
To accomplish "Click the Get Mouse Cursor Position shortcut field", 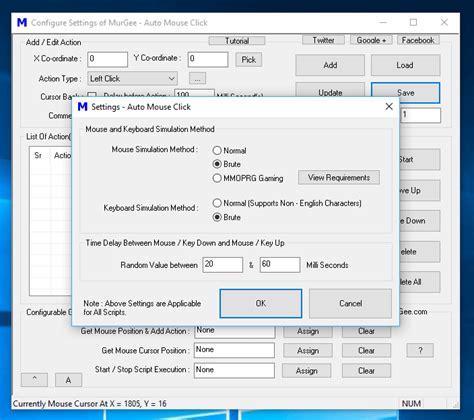I will [x=234, y=350].
